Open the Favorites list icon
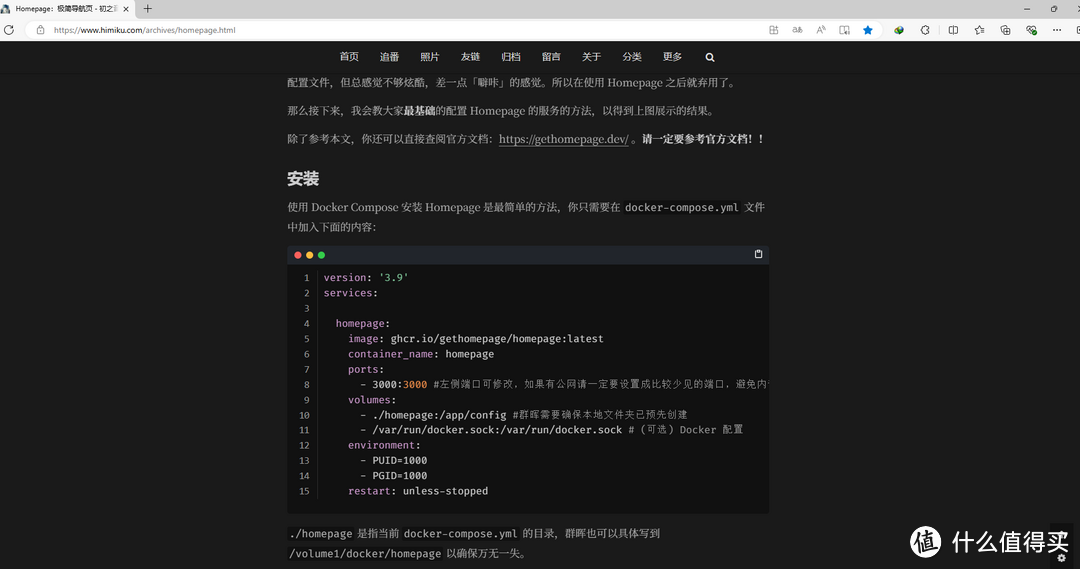1080x569 pixels. [979, 30]
